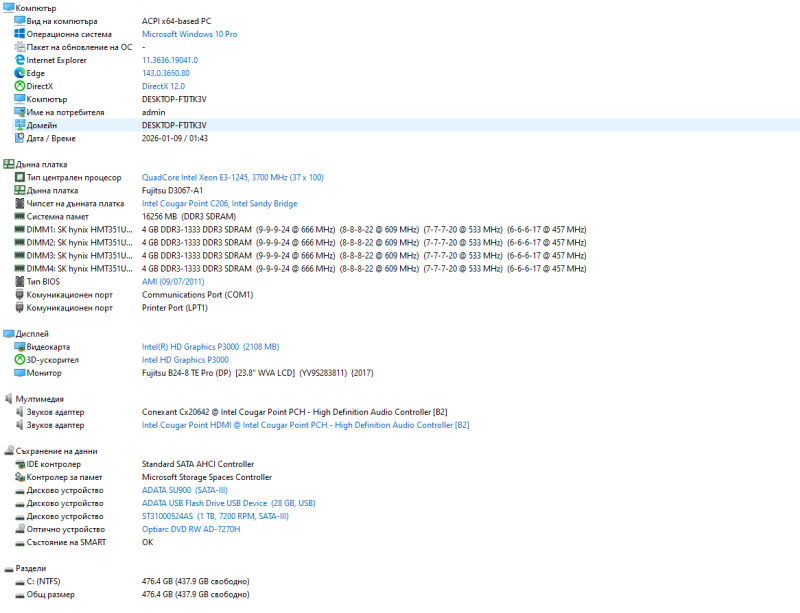Click the Видеокарта display icon
Viewport: 800px width, 613px height.
tap(19, 347)
